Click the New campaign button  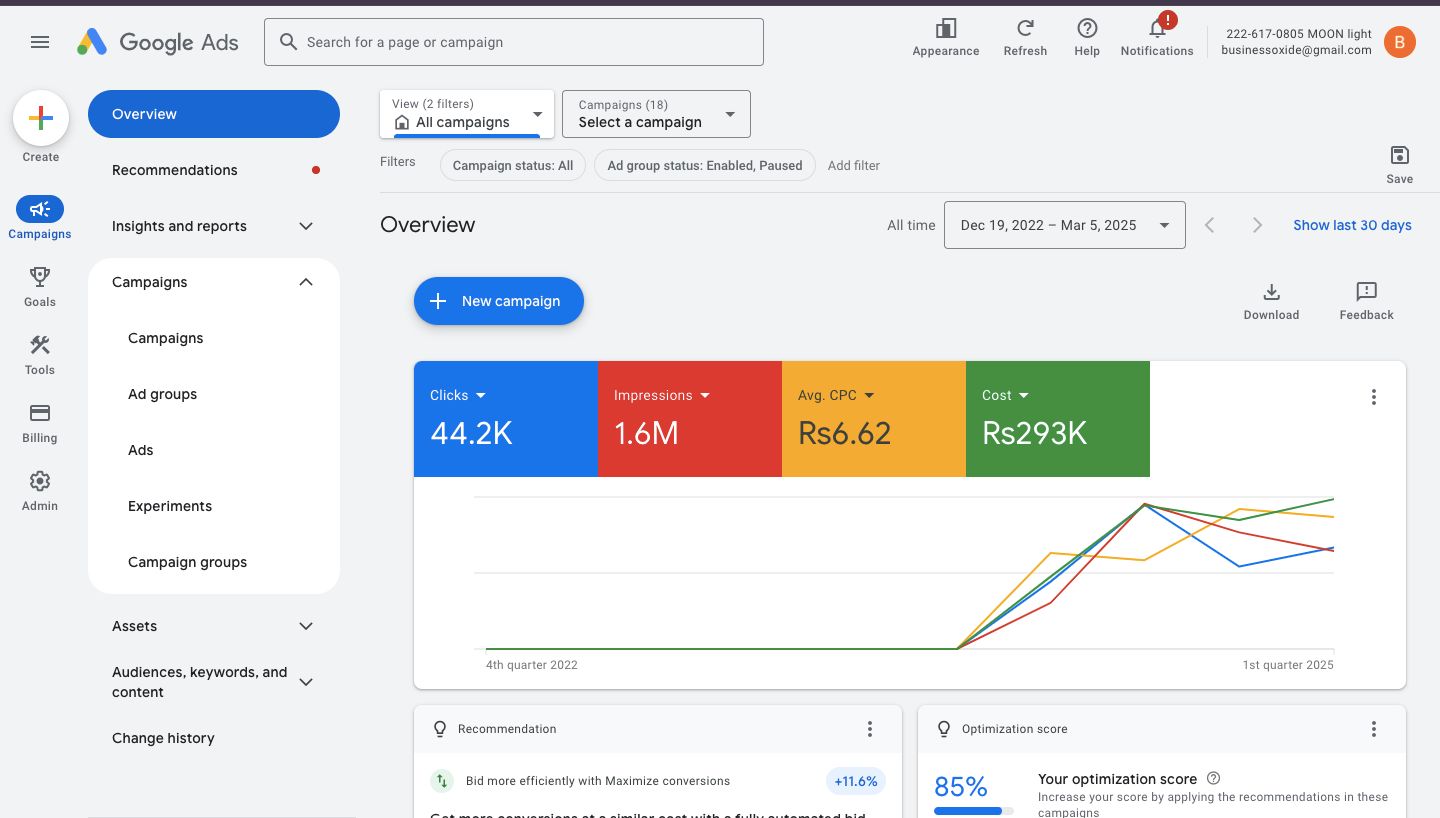point(498,301)
